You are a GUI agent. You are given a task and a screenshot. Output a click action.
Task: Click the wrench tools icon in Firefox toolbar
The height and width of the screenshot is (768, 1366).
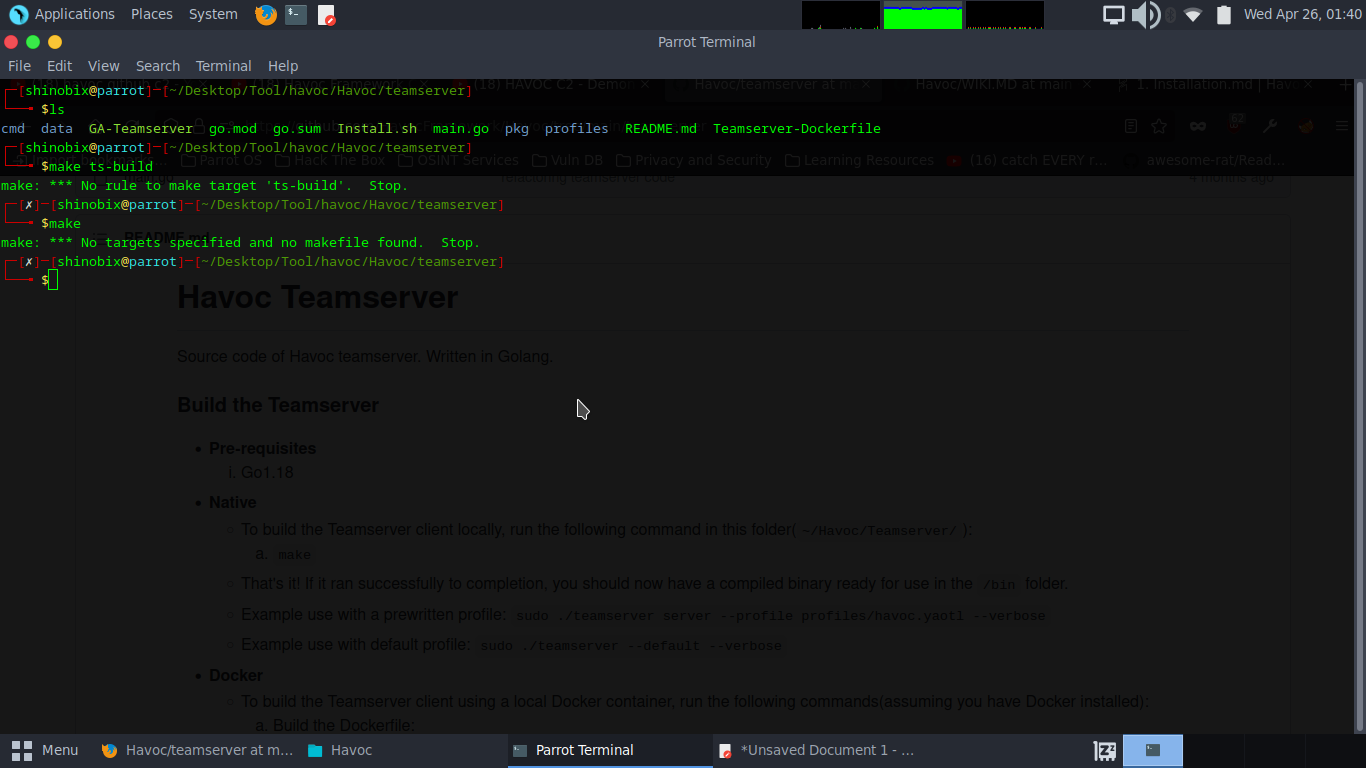click(x=1271, y=126)
